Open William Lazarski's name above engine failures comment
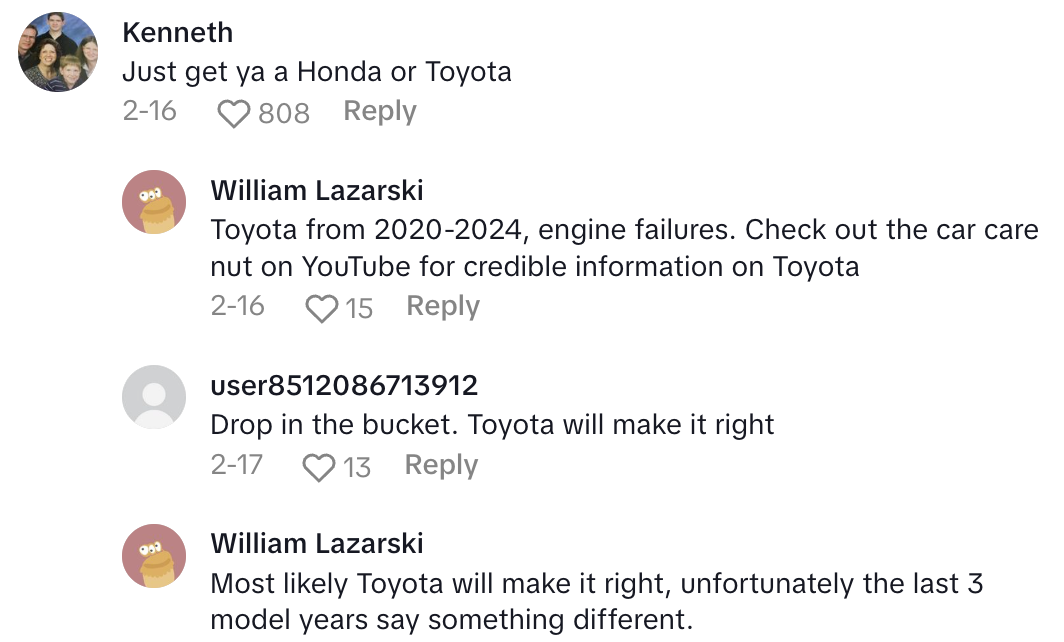 (317, 190)
